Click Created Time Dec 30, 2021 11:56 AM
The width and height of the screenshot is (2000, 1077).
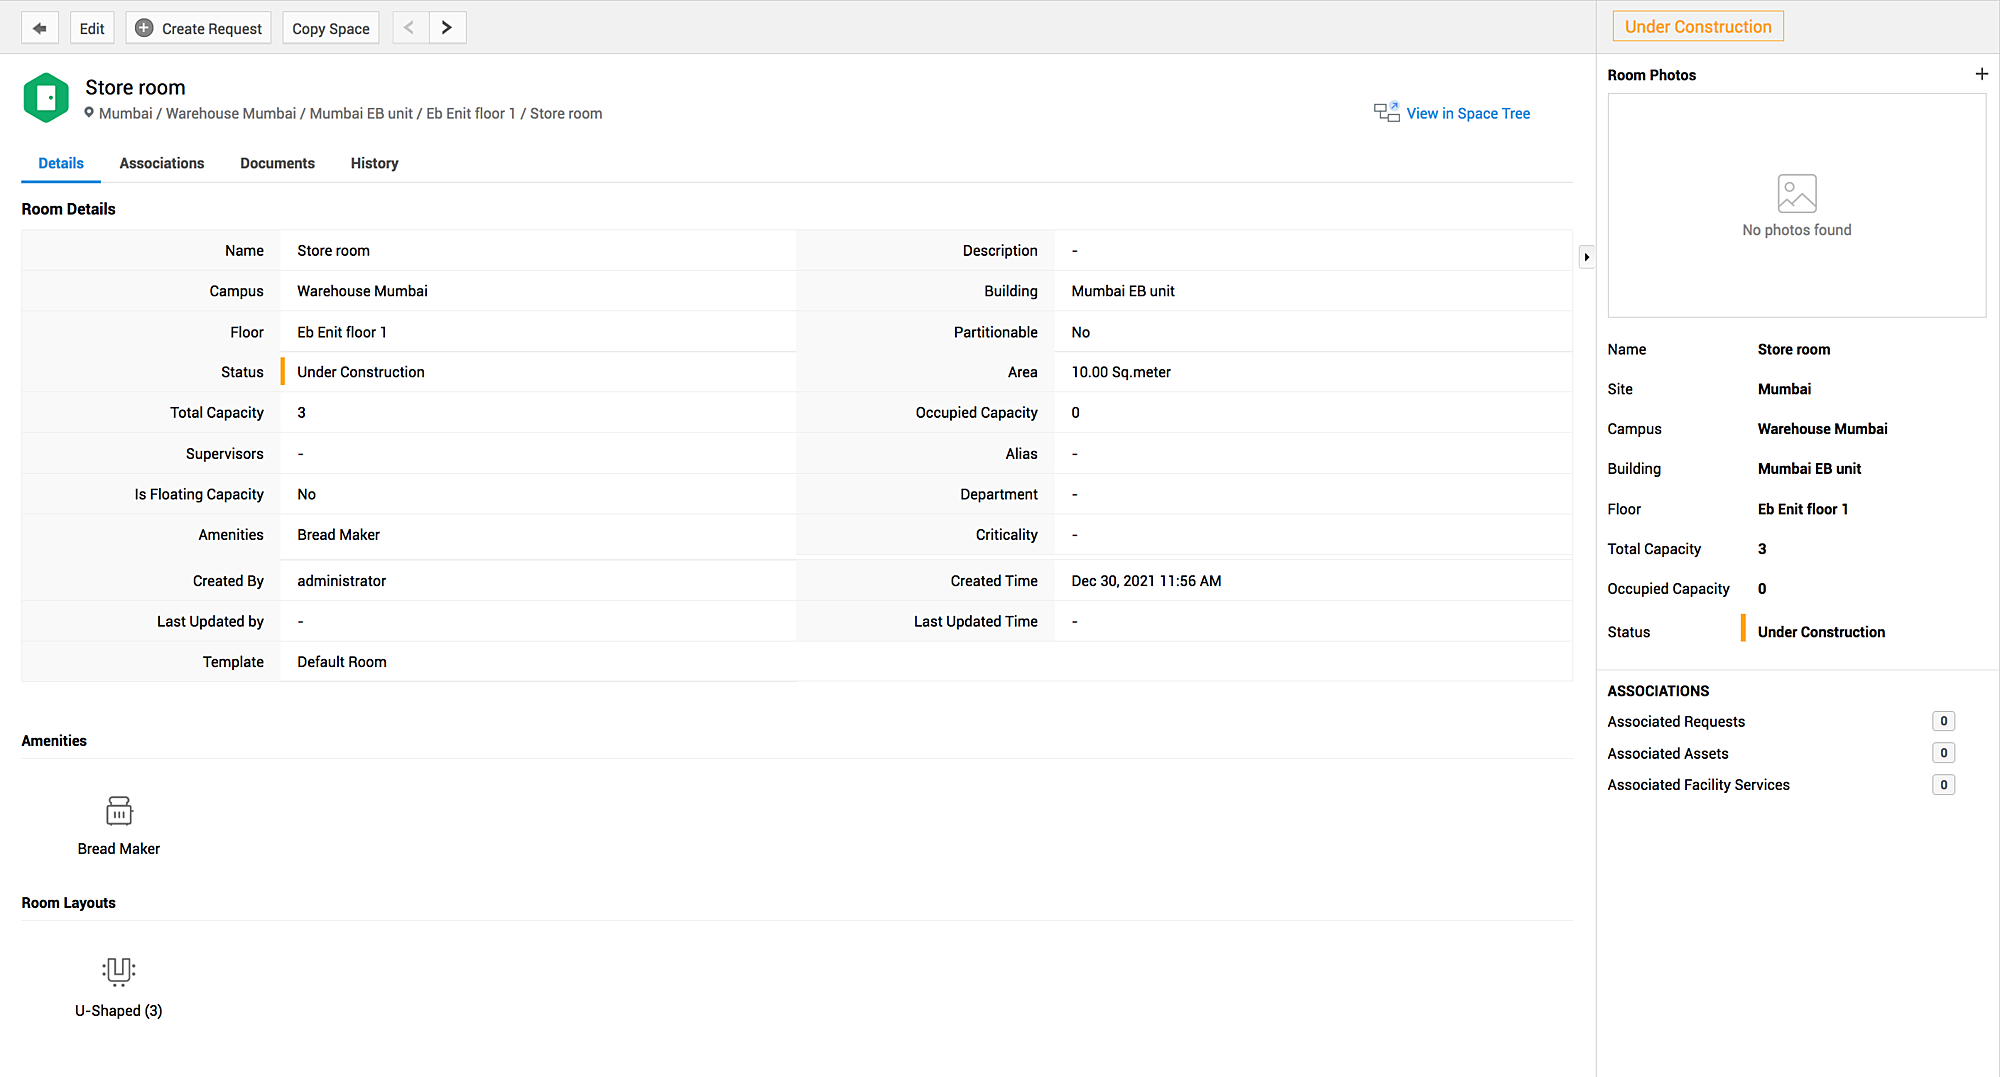[x=1146, y=581]
